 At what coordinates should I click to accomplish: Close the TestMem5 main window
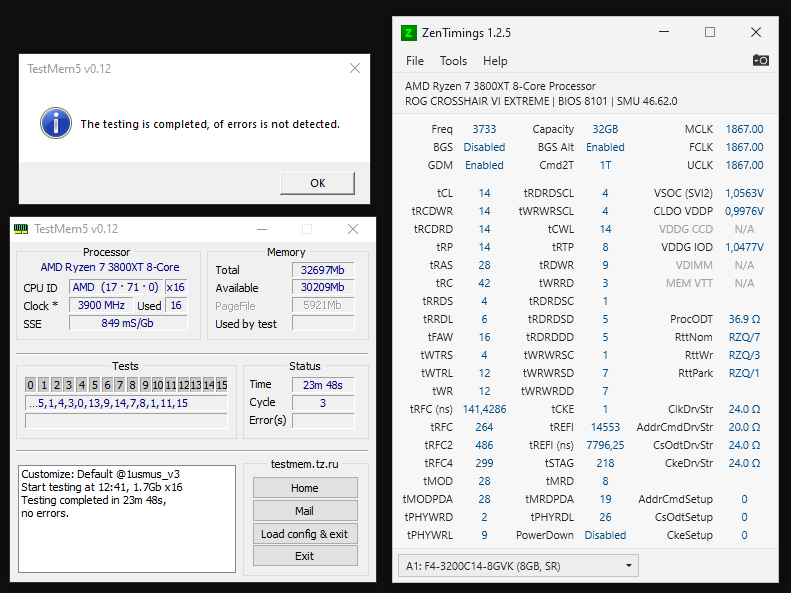pyautogui.click(x=353, y=229)
